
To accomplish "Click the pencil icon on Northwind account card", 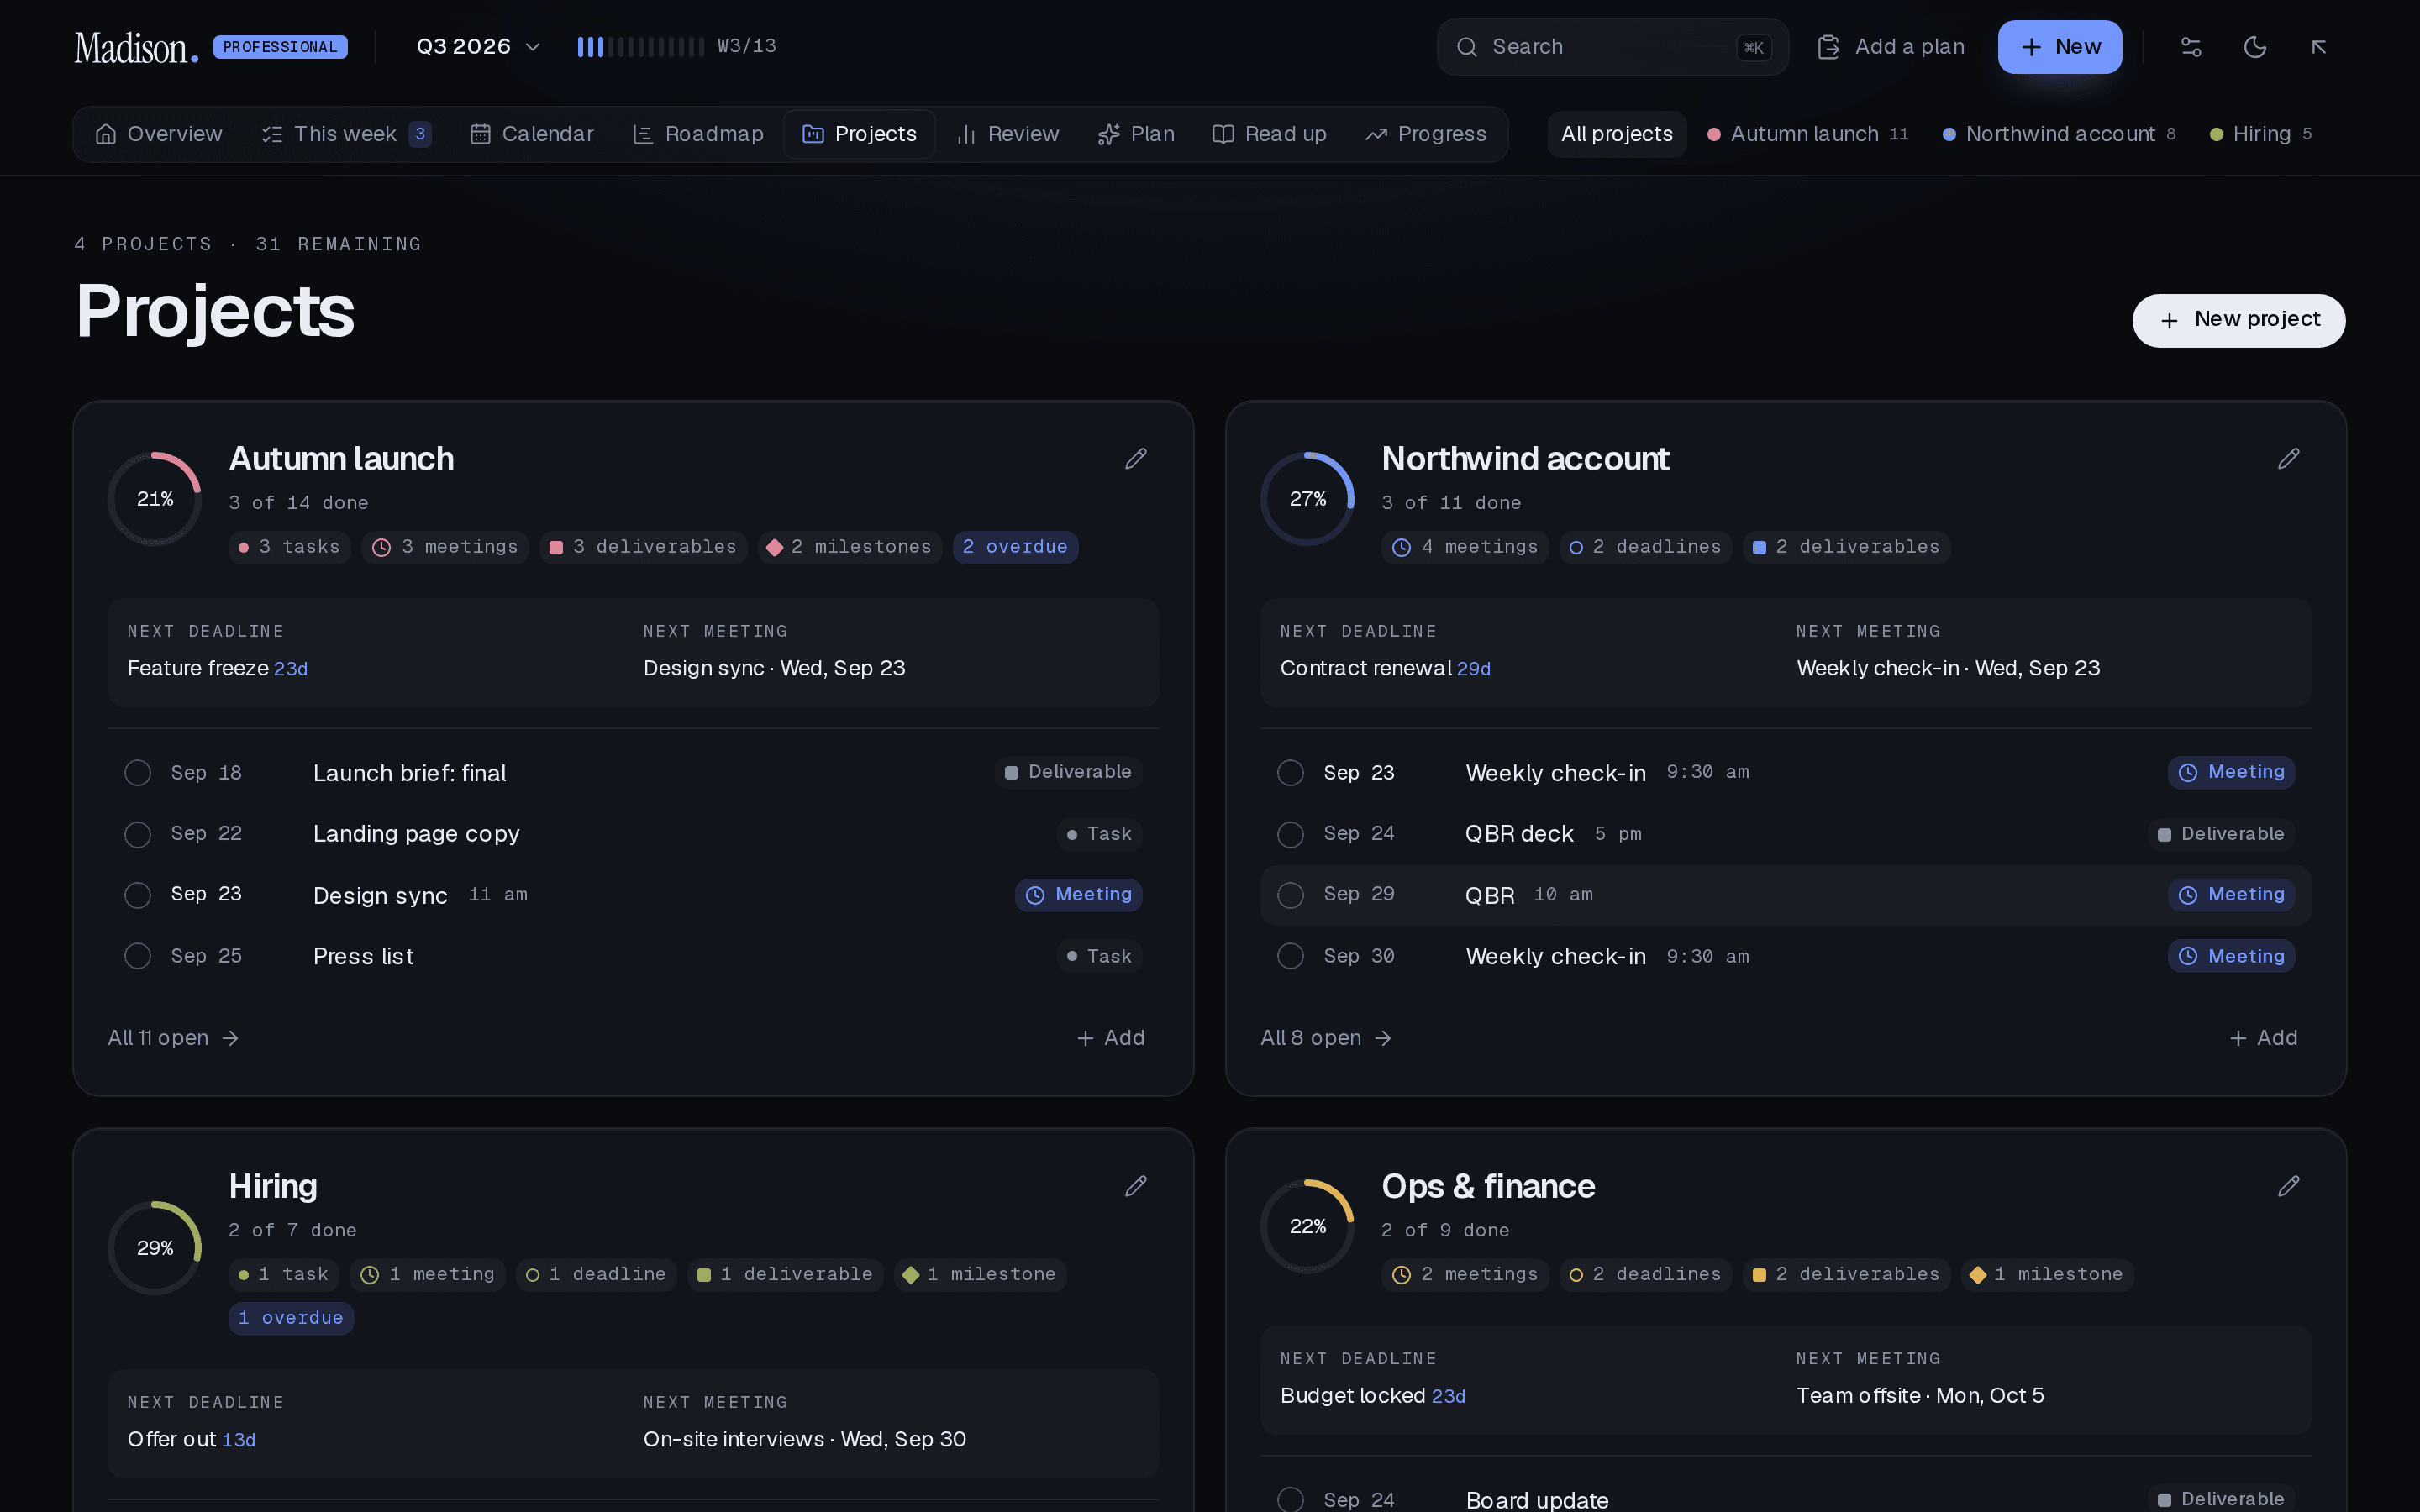I will point(2288,459).
